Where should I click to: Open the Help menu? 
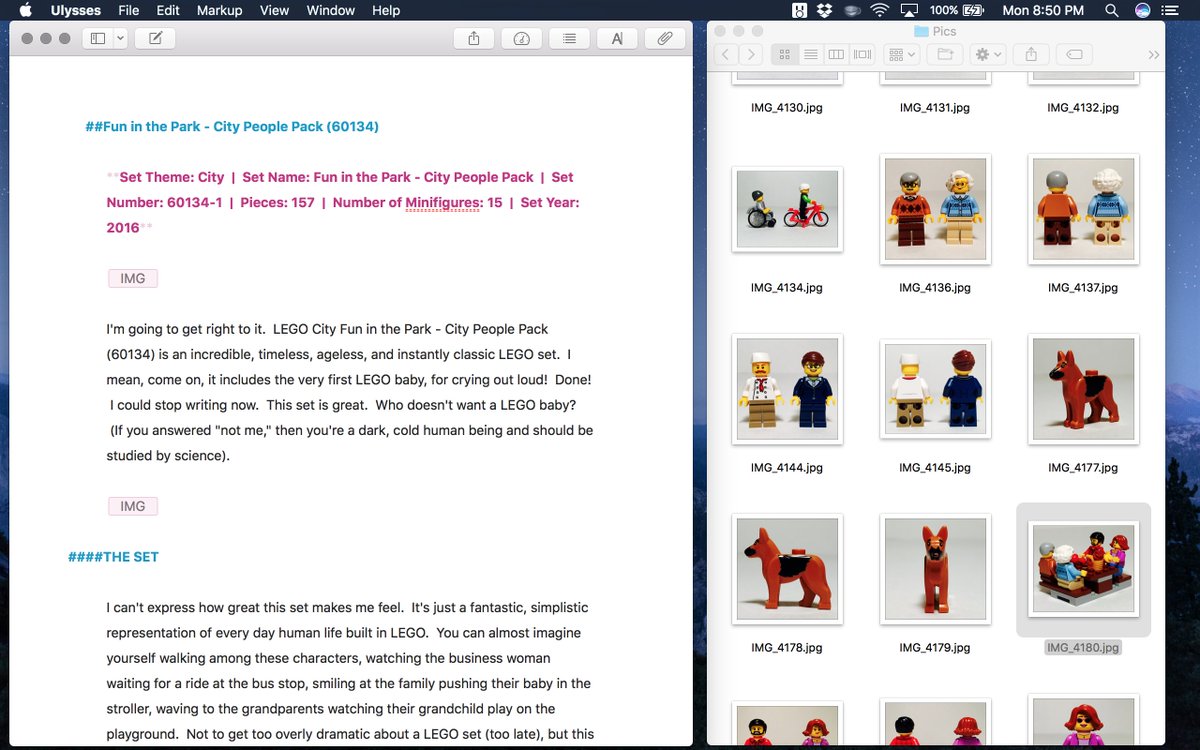(x=386, y=11)
